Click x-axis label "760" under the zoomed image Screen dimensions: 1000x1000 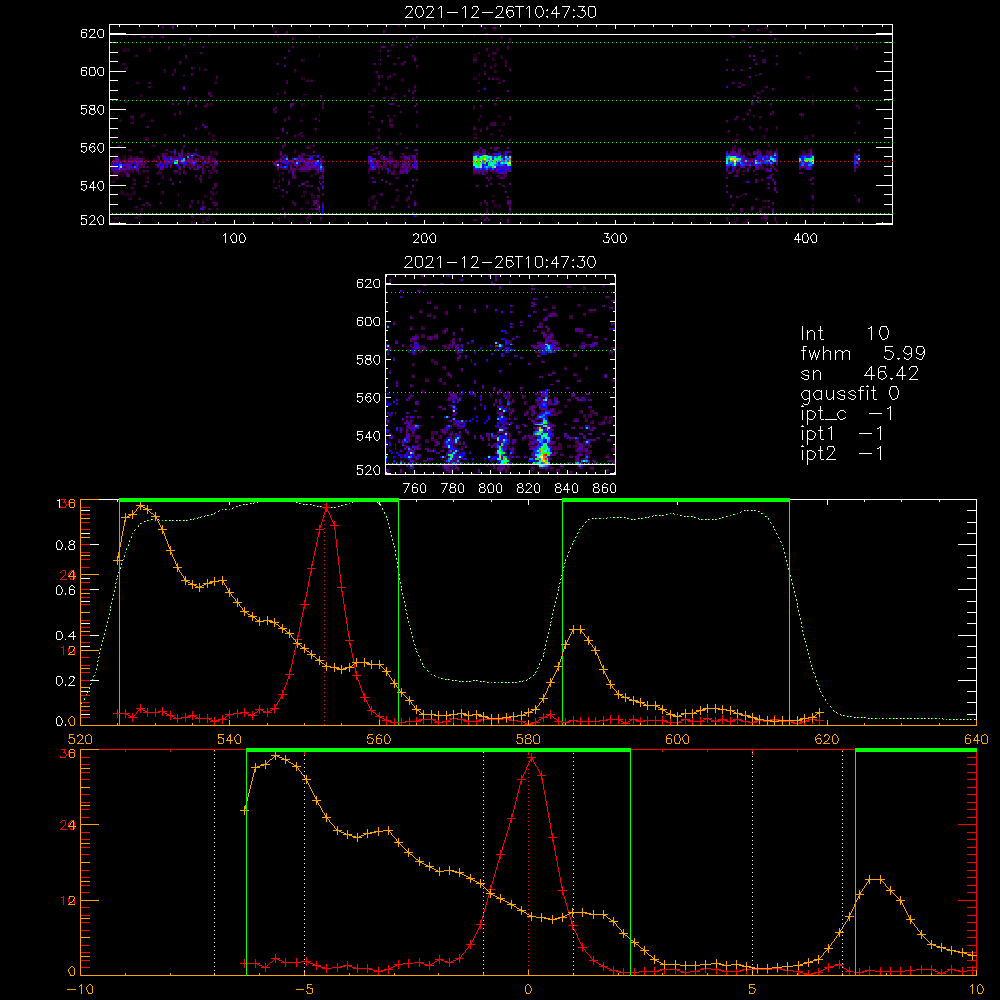coord(415,489)
